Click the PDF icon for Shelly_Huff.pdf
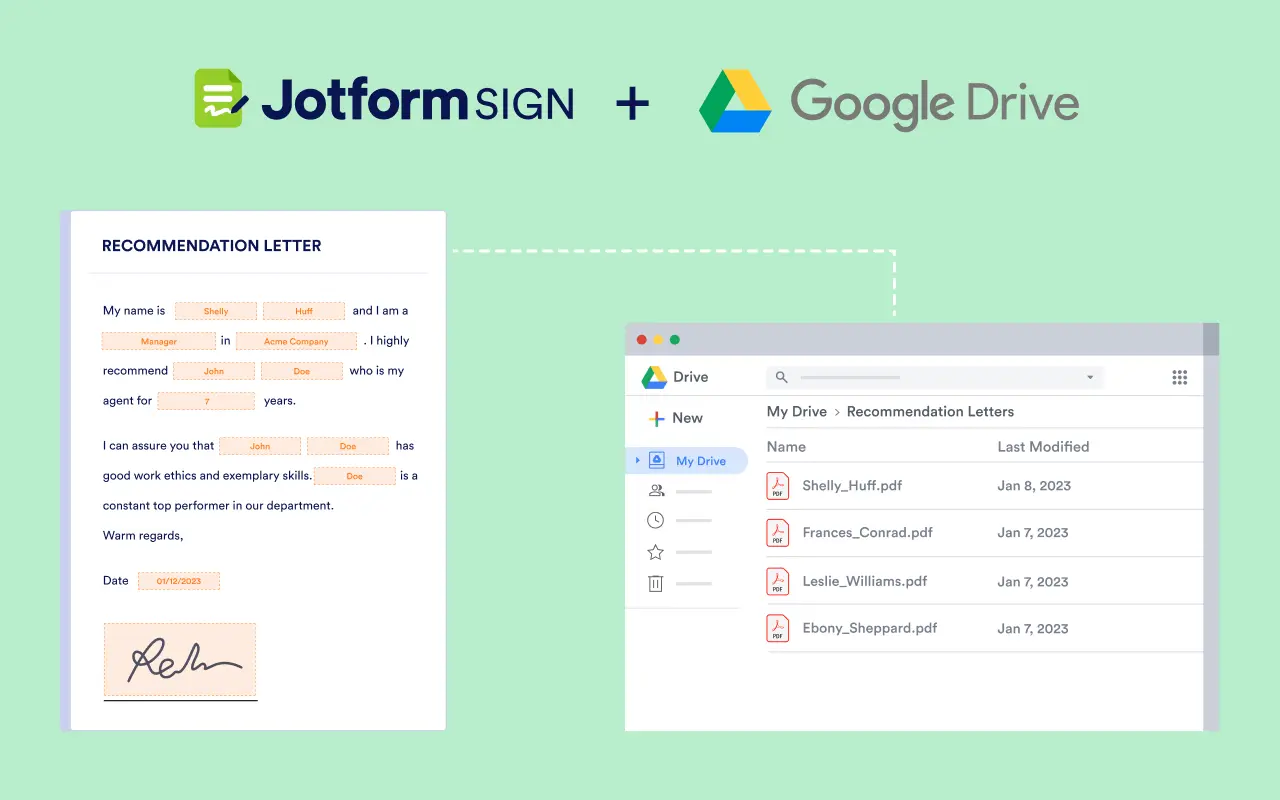Screen dimensions: 1280x800 click(x=777, y=486)
